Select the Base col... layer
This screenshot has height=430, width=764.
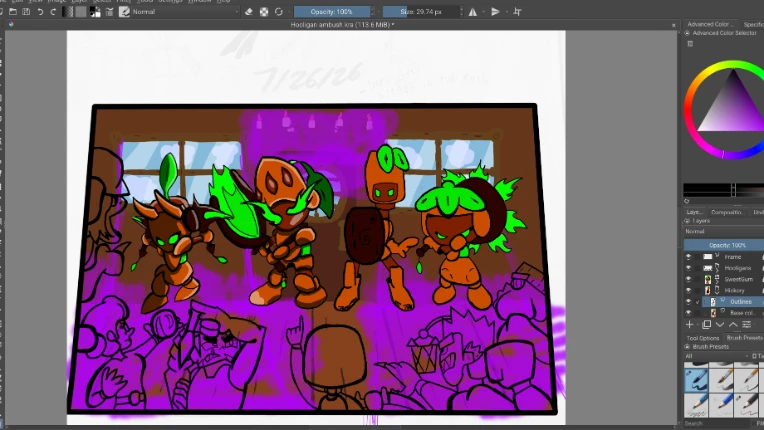pos(742,313)
